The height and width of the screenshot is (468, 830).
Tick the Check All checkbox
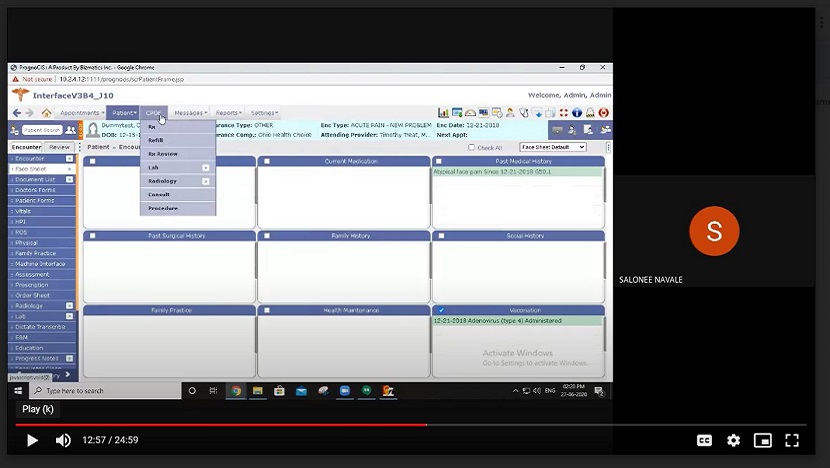point(471,147)
